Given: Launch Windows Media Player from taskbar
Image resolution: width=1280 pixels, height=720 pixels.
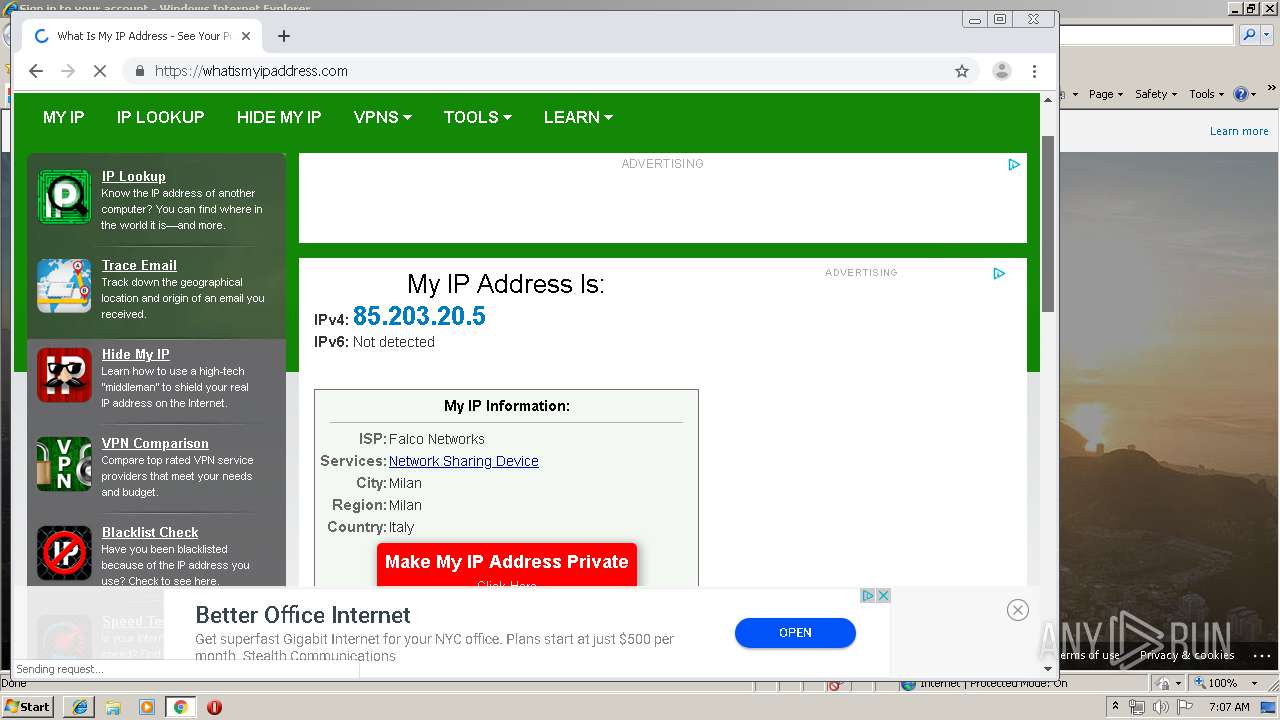Looking at the screenshot, I should click(147, 707).
